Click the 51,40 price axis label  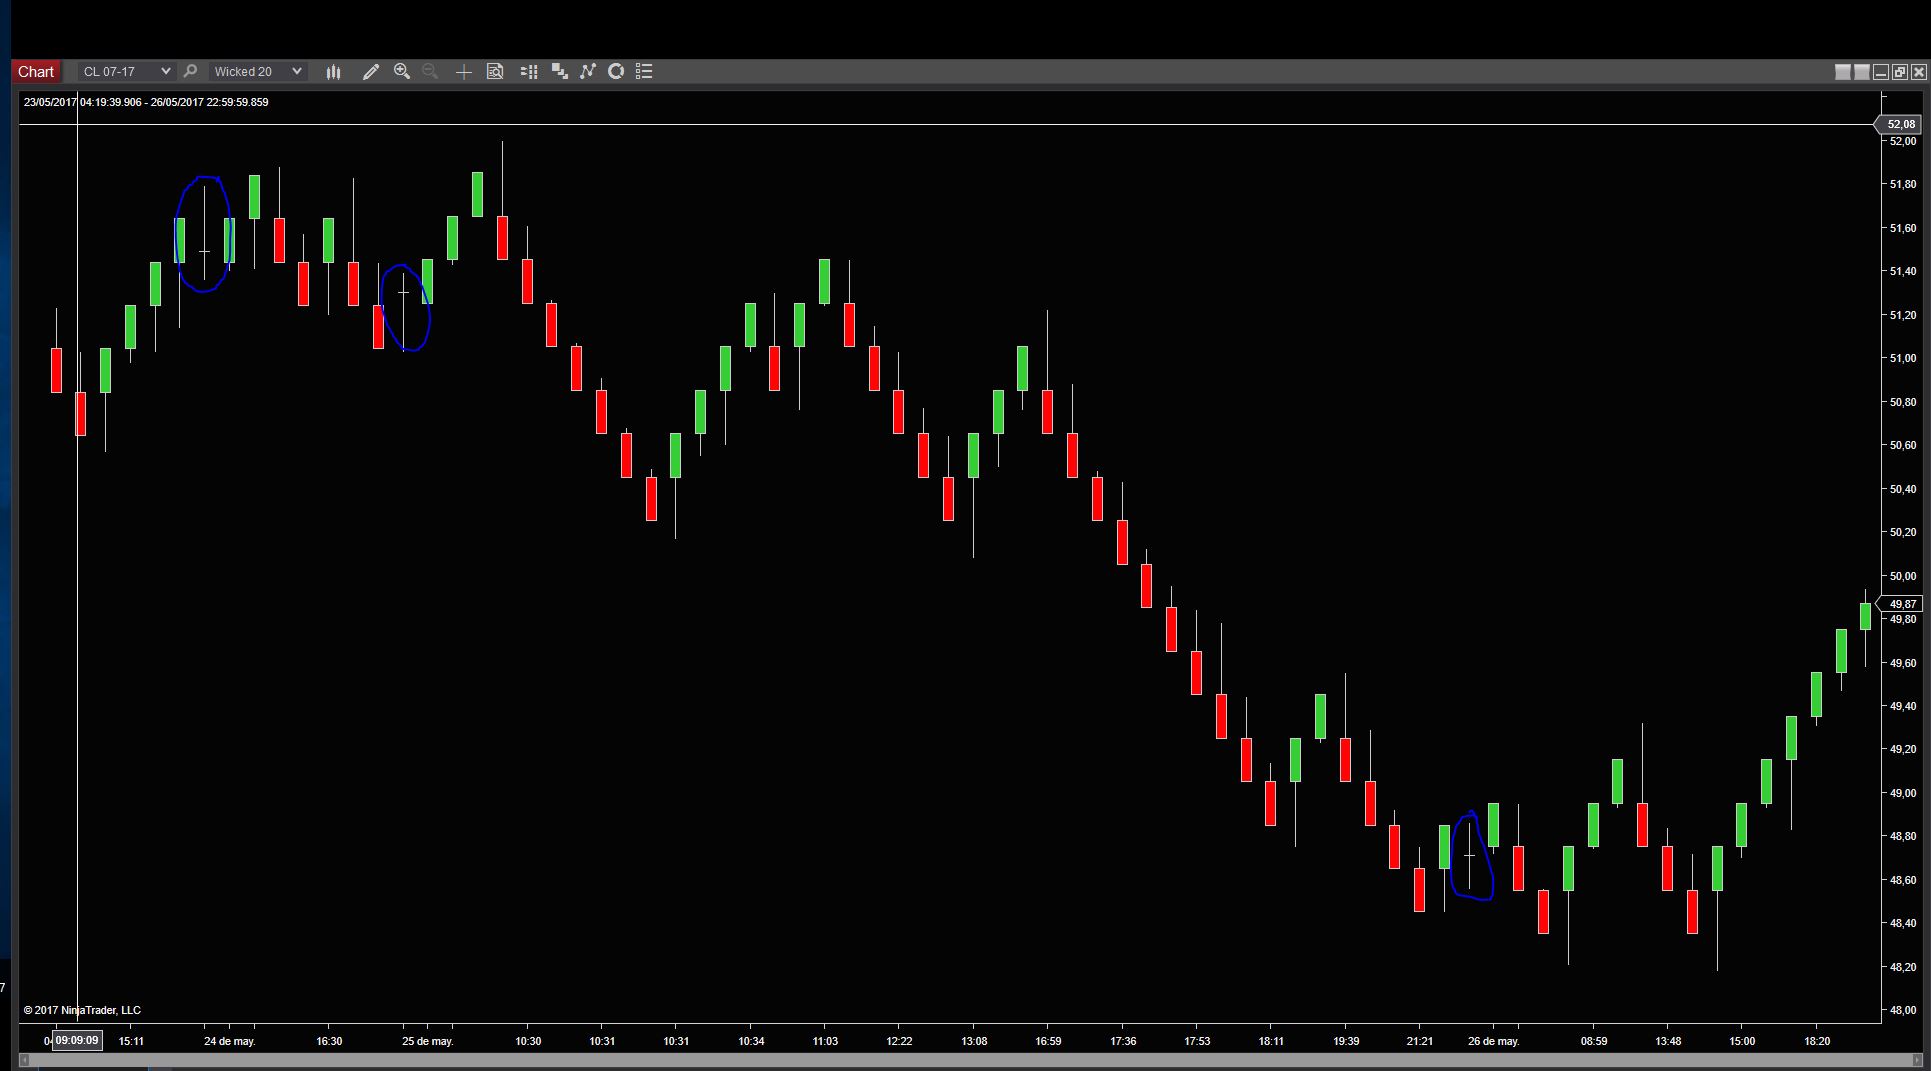1902,271
